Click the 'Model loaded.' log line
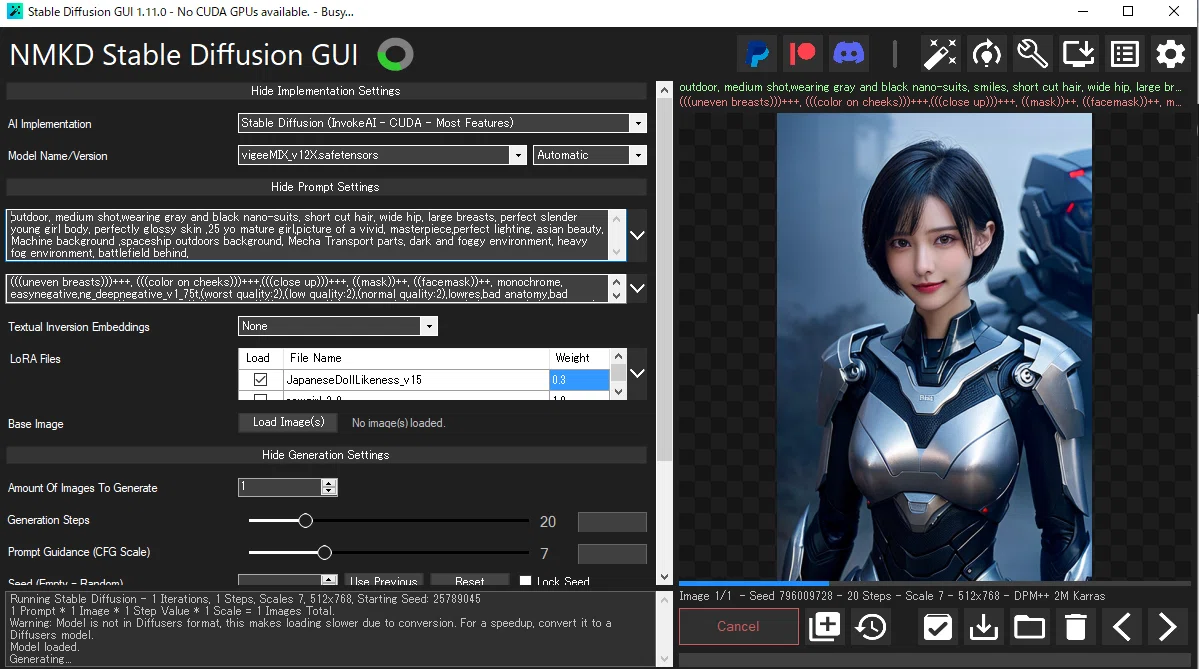This screenshot has width=1199, height=669. [x=44, y=647]
